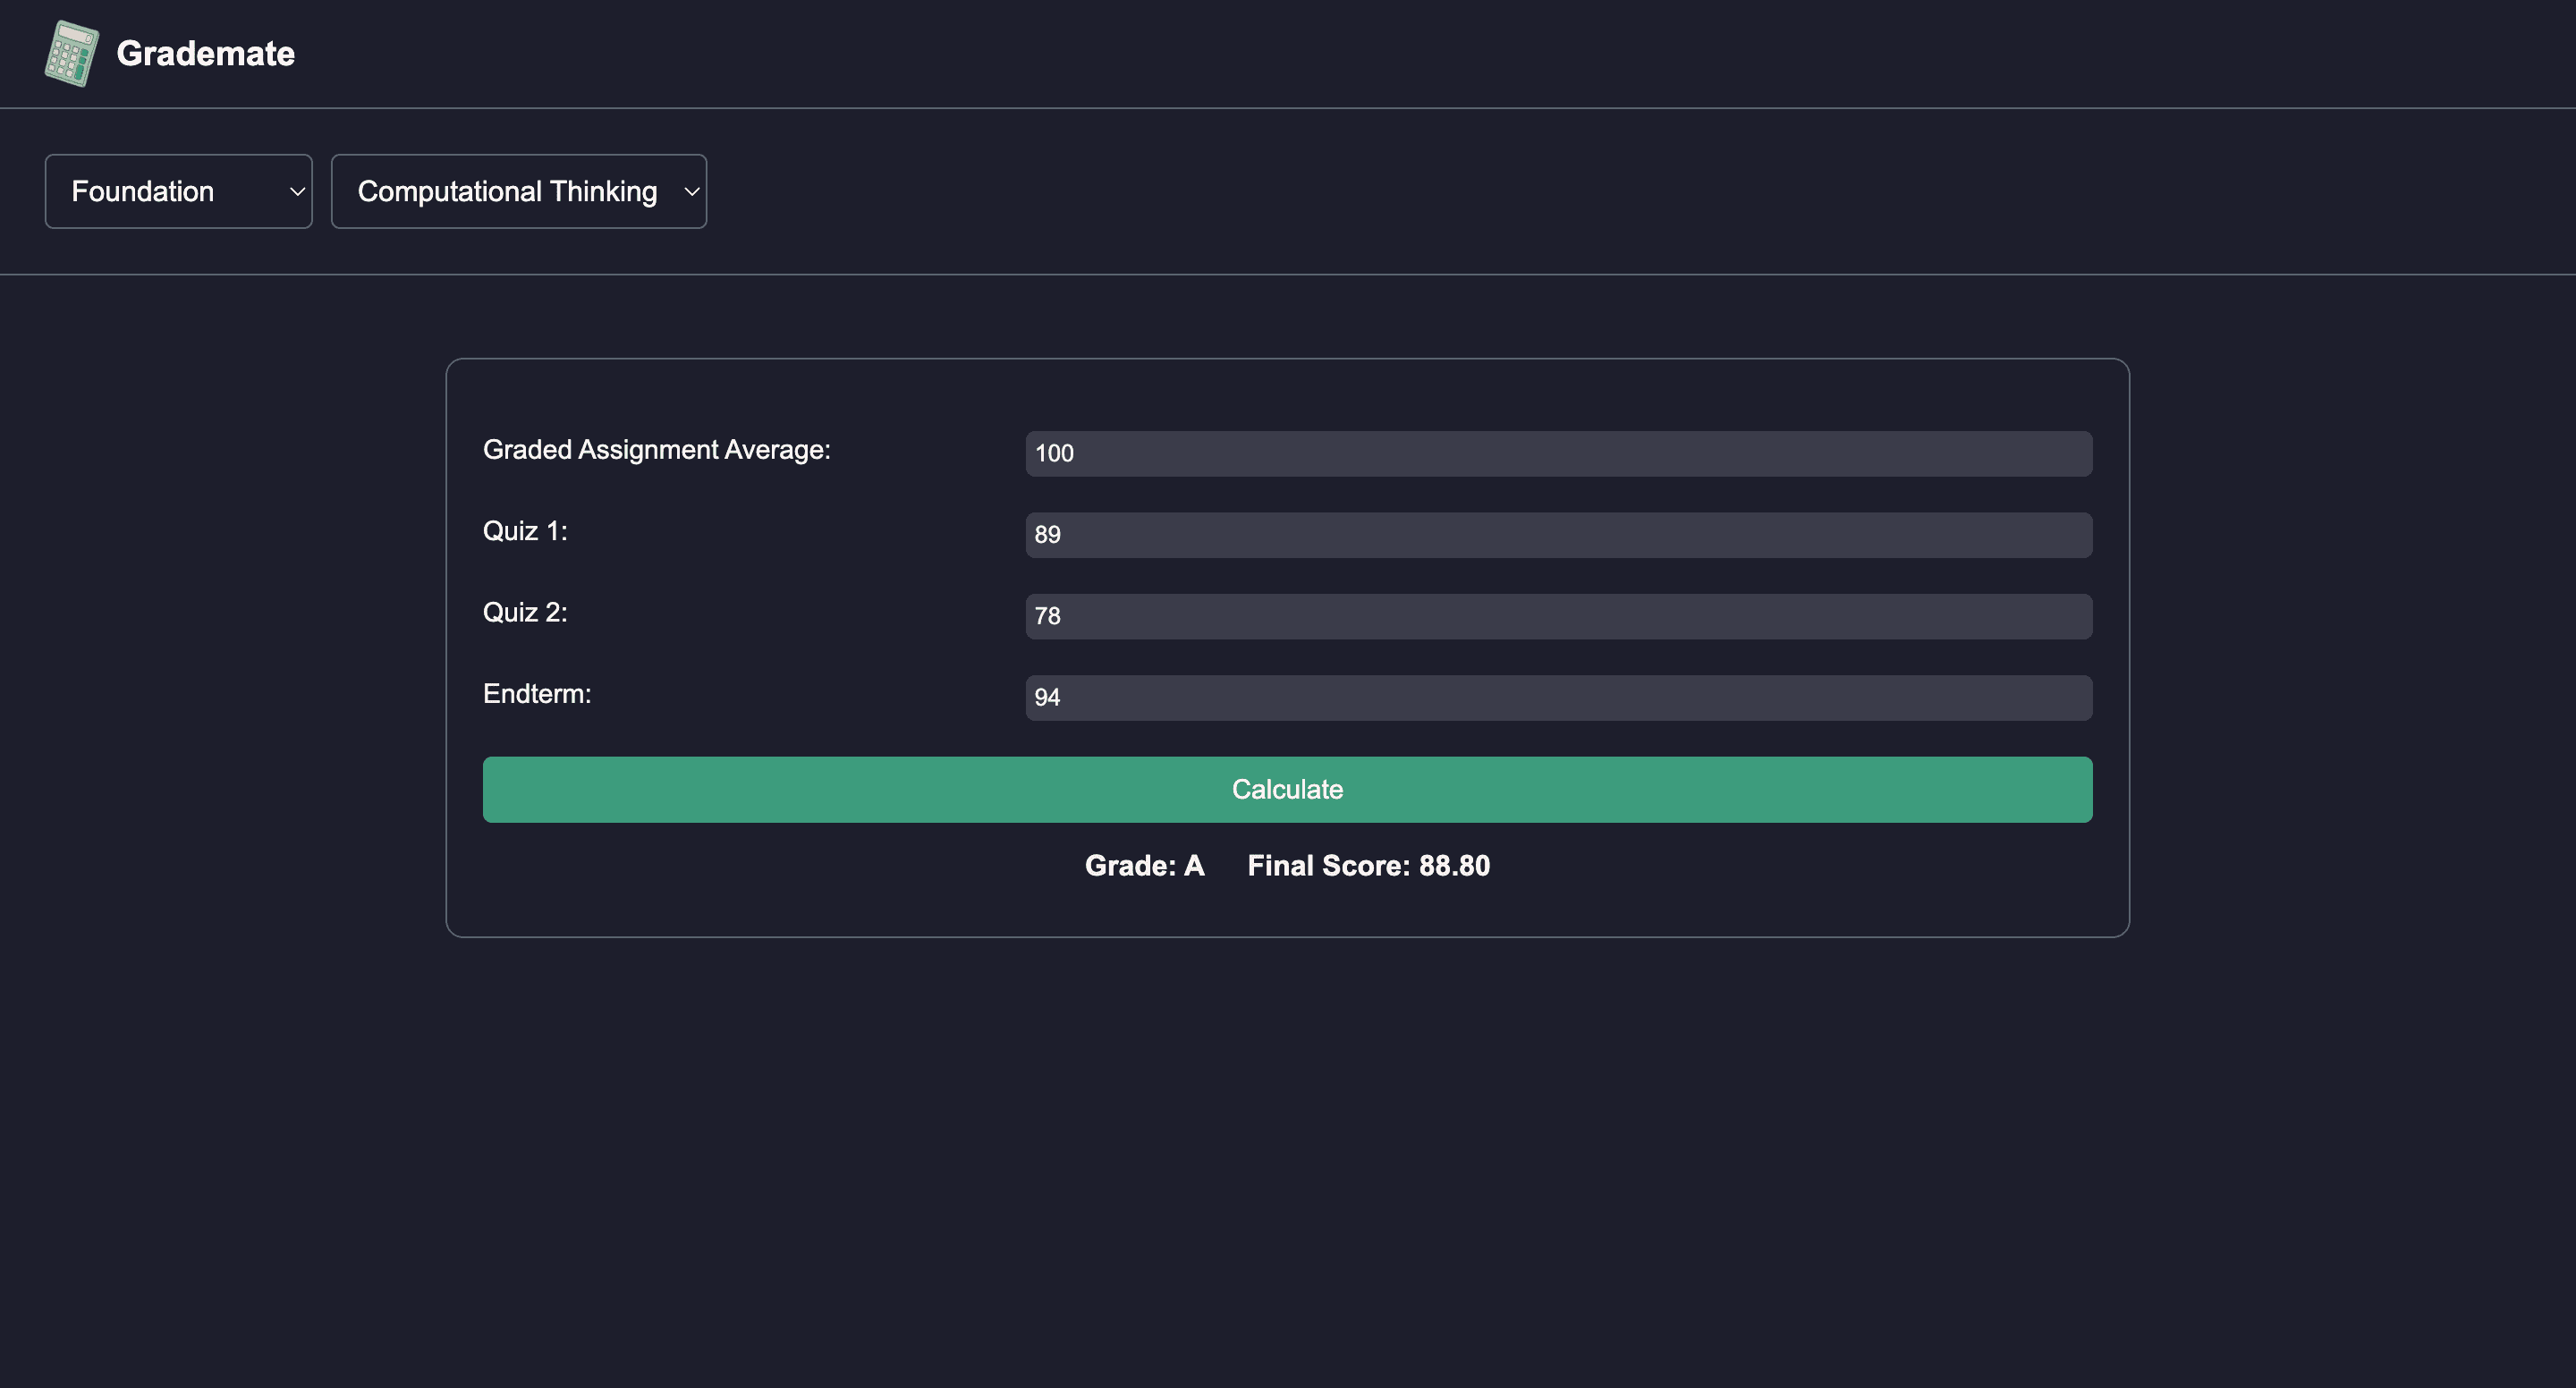Select the Endterm score field
The width and height of the screenshot is (2576, 1388).
click(1558, 697)
